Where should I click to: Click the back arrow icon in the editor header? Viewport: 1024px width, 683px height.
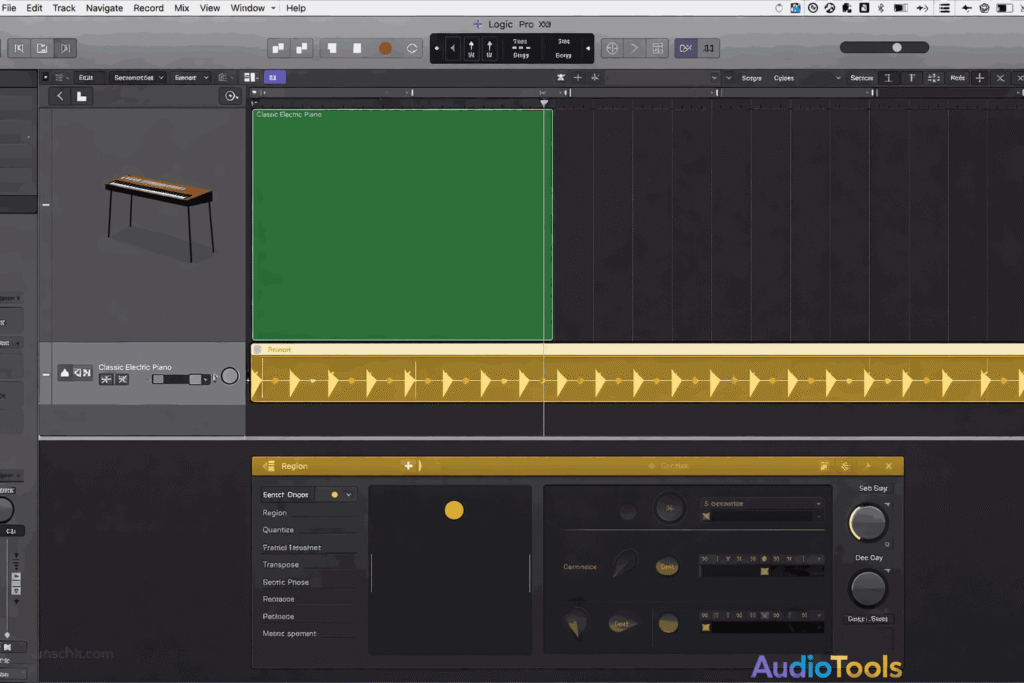(61, 96)
